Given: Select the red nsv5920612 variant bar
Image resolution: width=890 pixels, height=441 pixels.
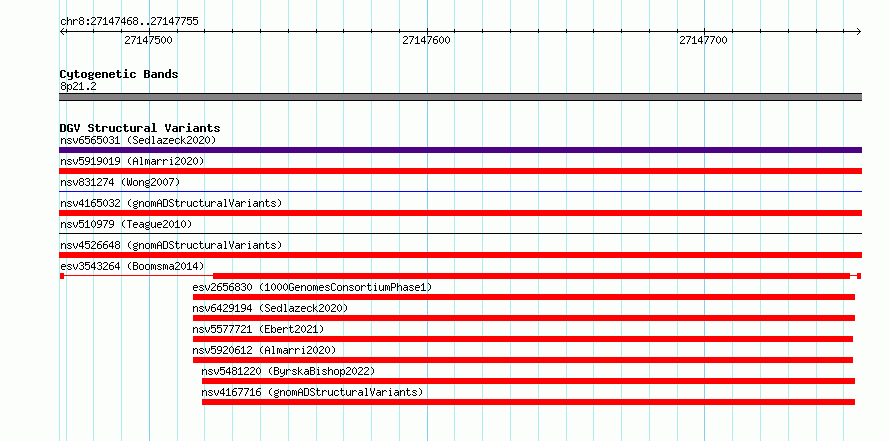Looking at the screenshot, I should (523, 360).
